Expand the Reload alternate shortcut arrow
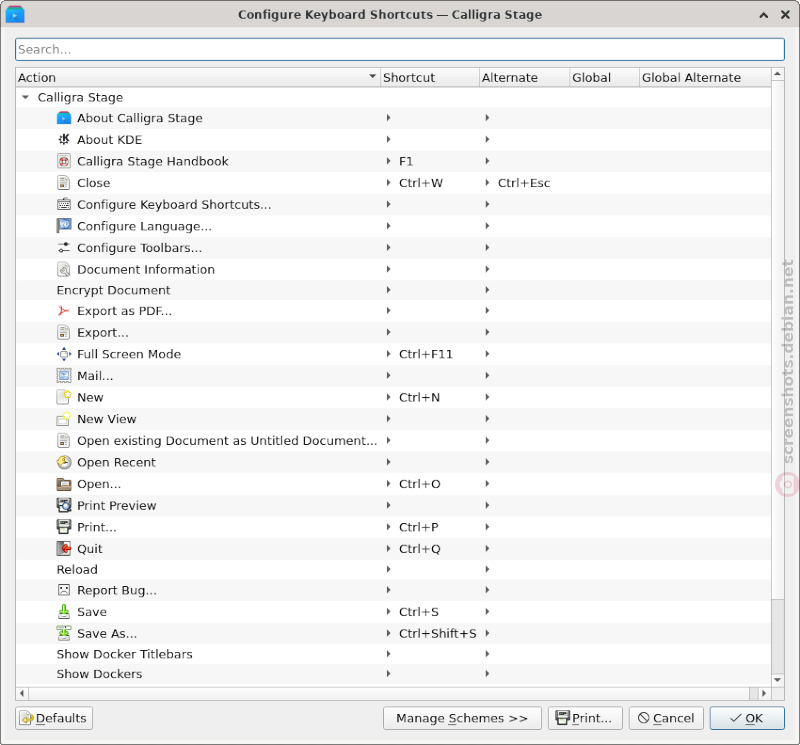The width and height of the screenshot is (800, 745). click(487, 569)
